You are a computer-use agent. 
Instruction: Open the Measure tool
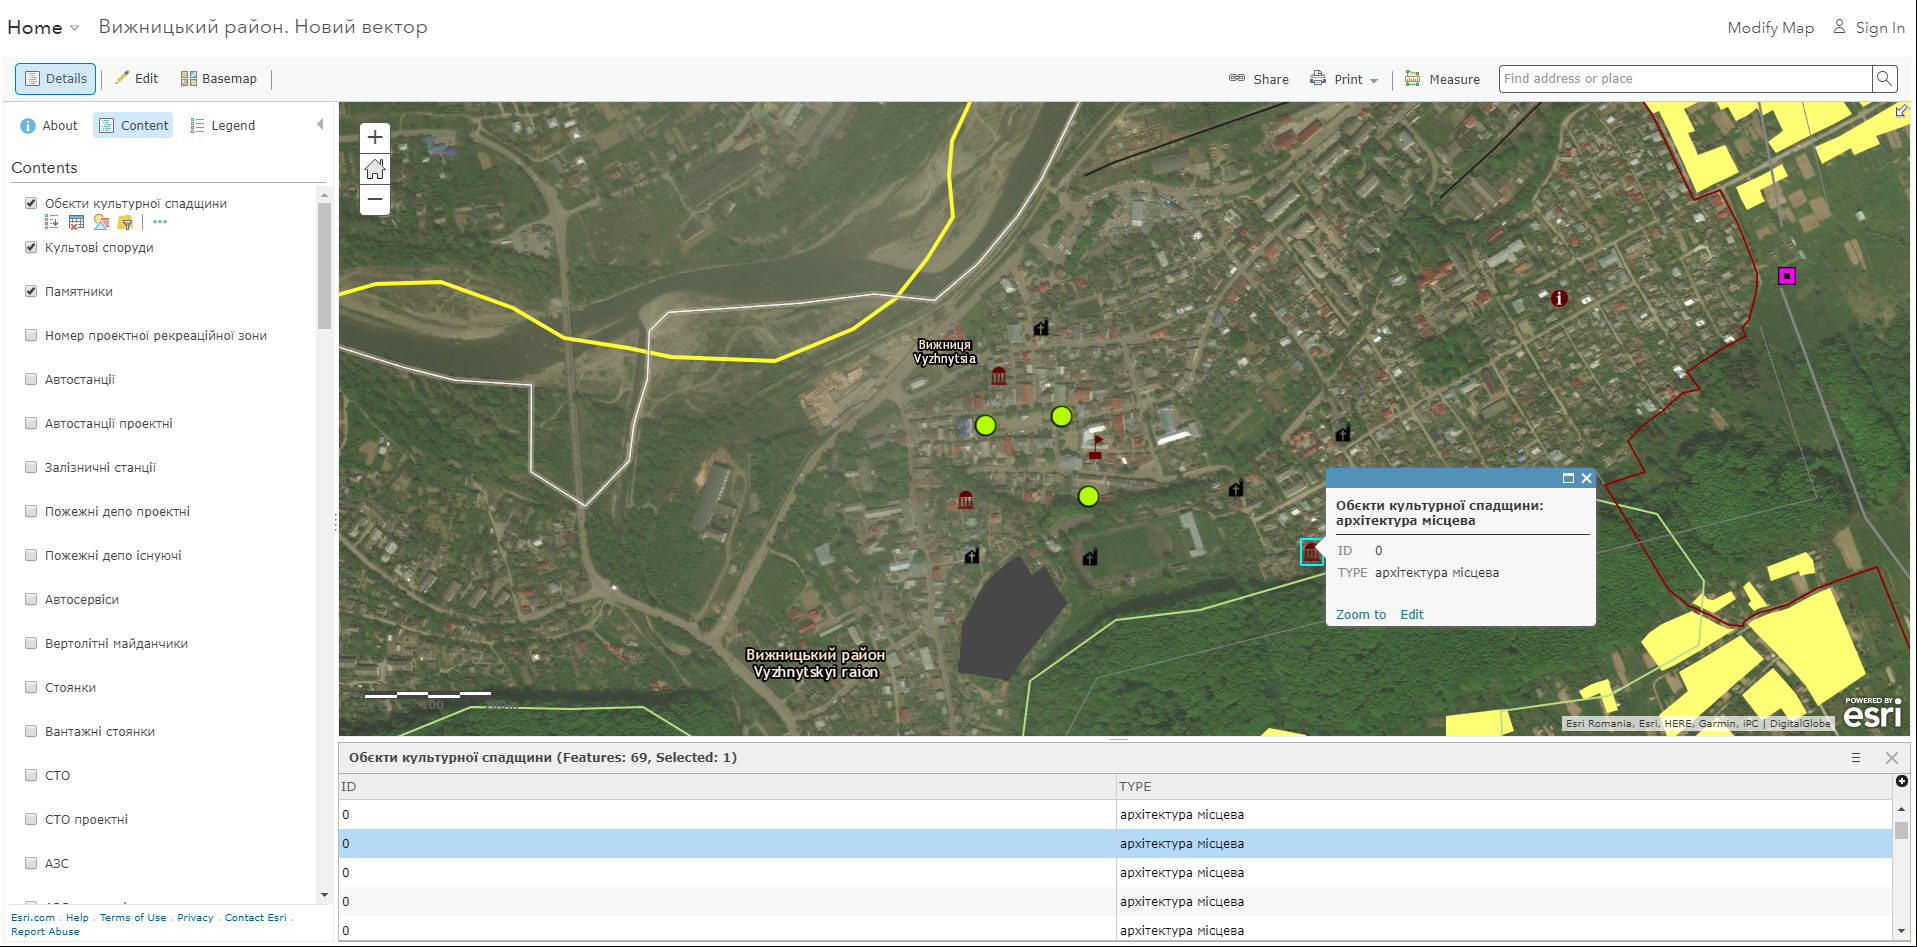pos(1442,78)
